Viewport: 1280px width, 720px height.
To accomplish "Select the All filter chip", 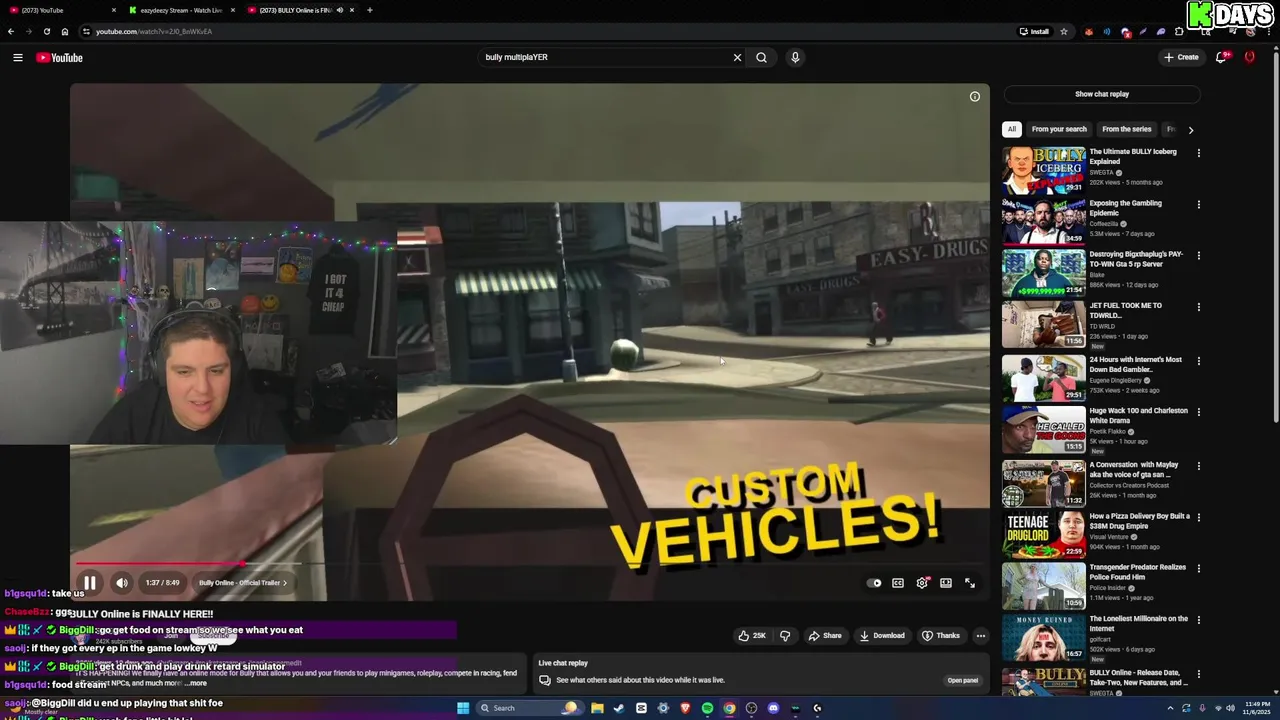I will coord(1012,129).
